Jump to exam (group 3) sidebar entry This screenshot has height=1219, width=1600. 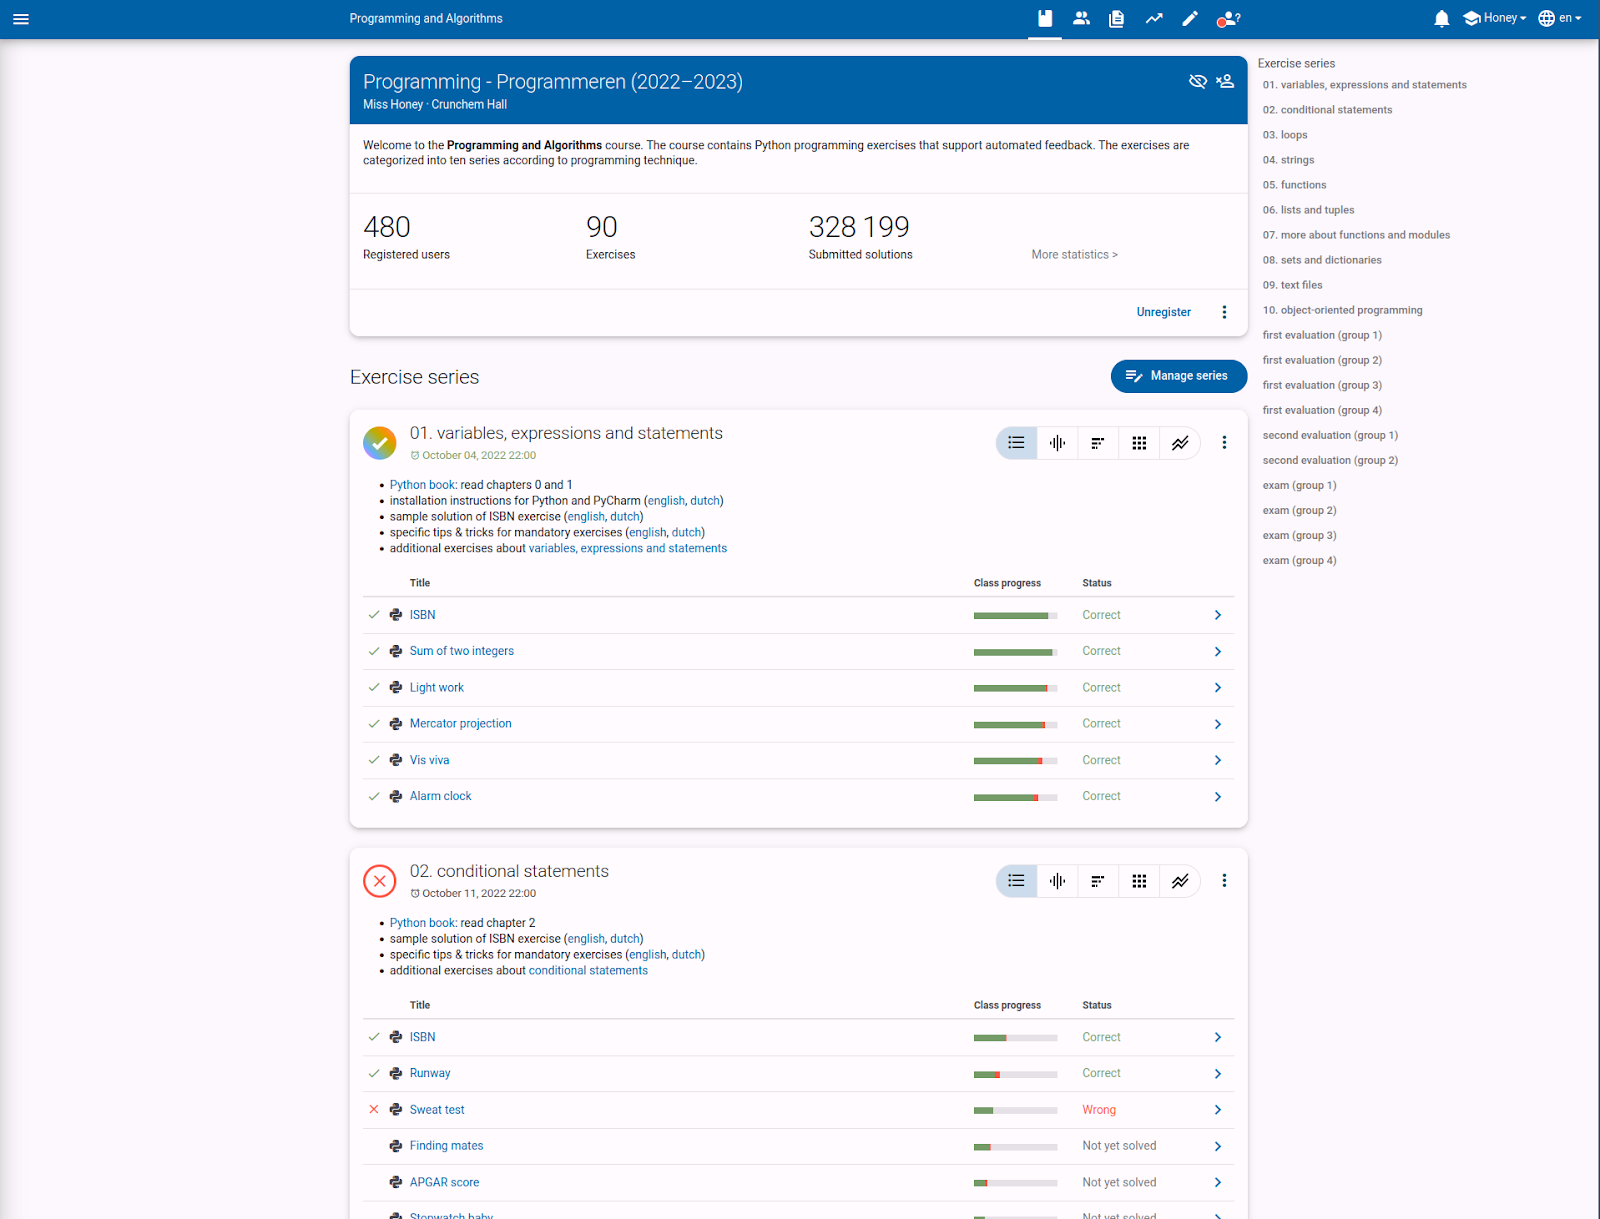(x=1299, y=535)
